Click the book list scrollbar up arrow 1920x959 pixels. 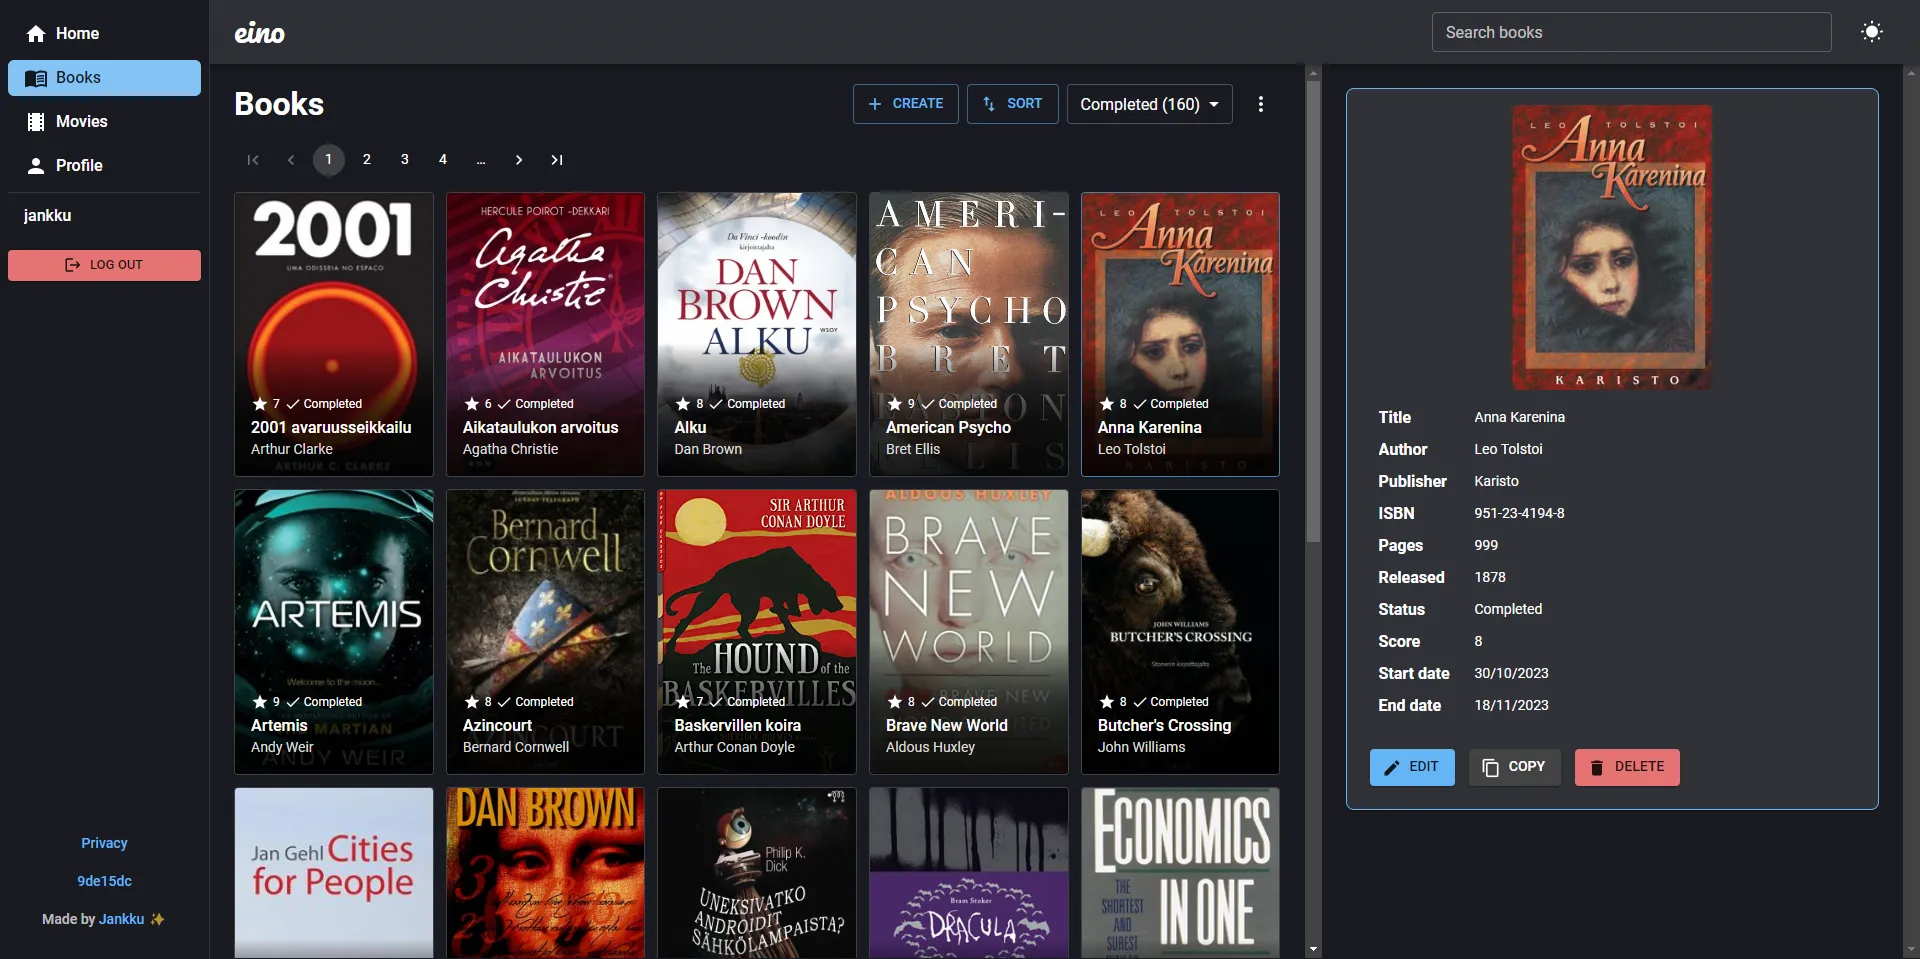(x=1313, y=73)
